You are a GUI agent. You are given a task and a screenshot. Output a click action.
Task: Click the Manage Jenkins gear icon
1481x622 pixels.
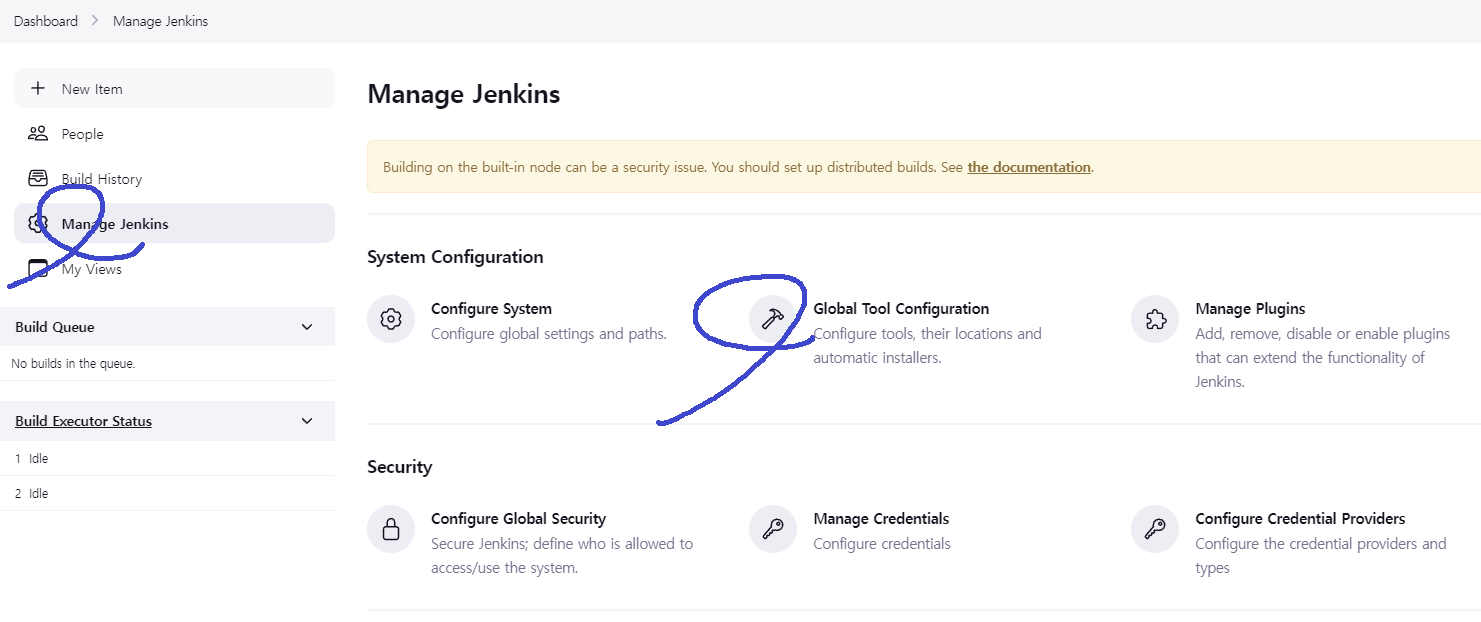(38, 223)
